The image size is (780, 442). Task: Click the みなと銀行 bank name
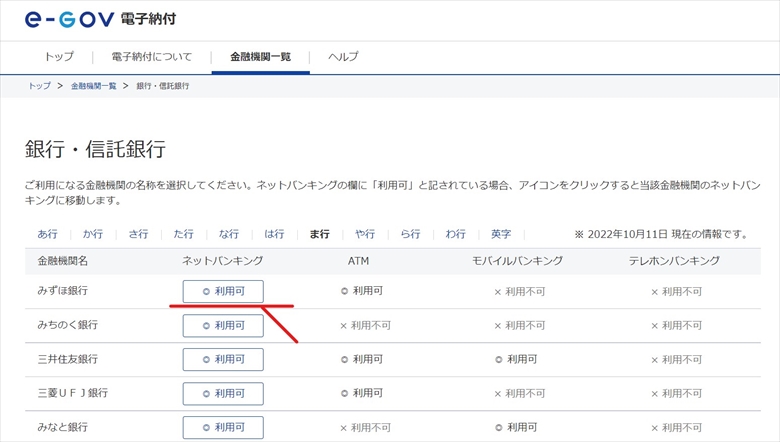(63, 427)
